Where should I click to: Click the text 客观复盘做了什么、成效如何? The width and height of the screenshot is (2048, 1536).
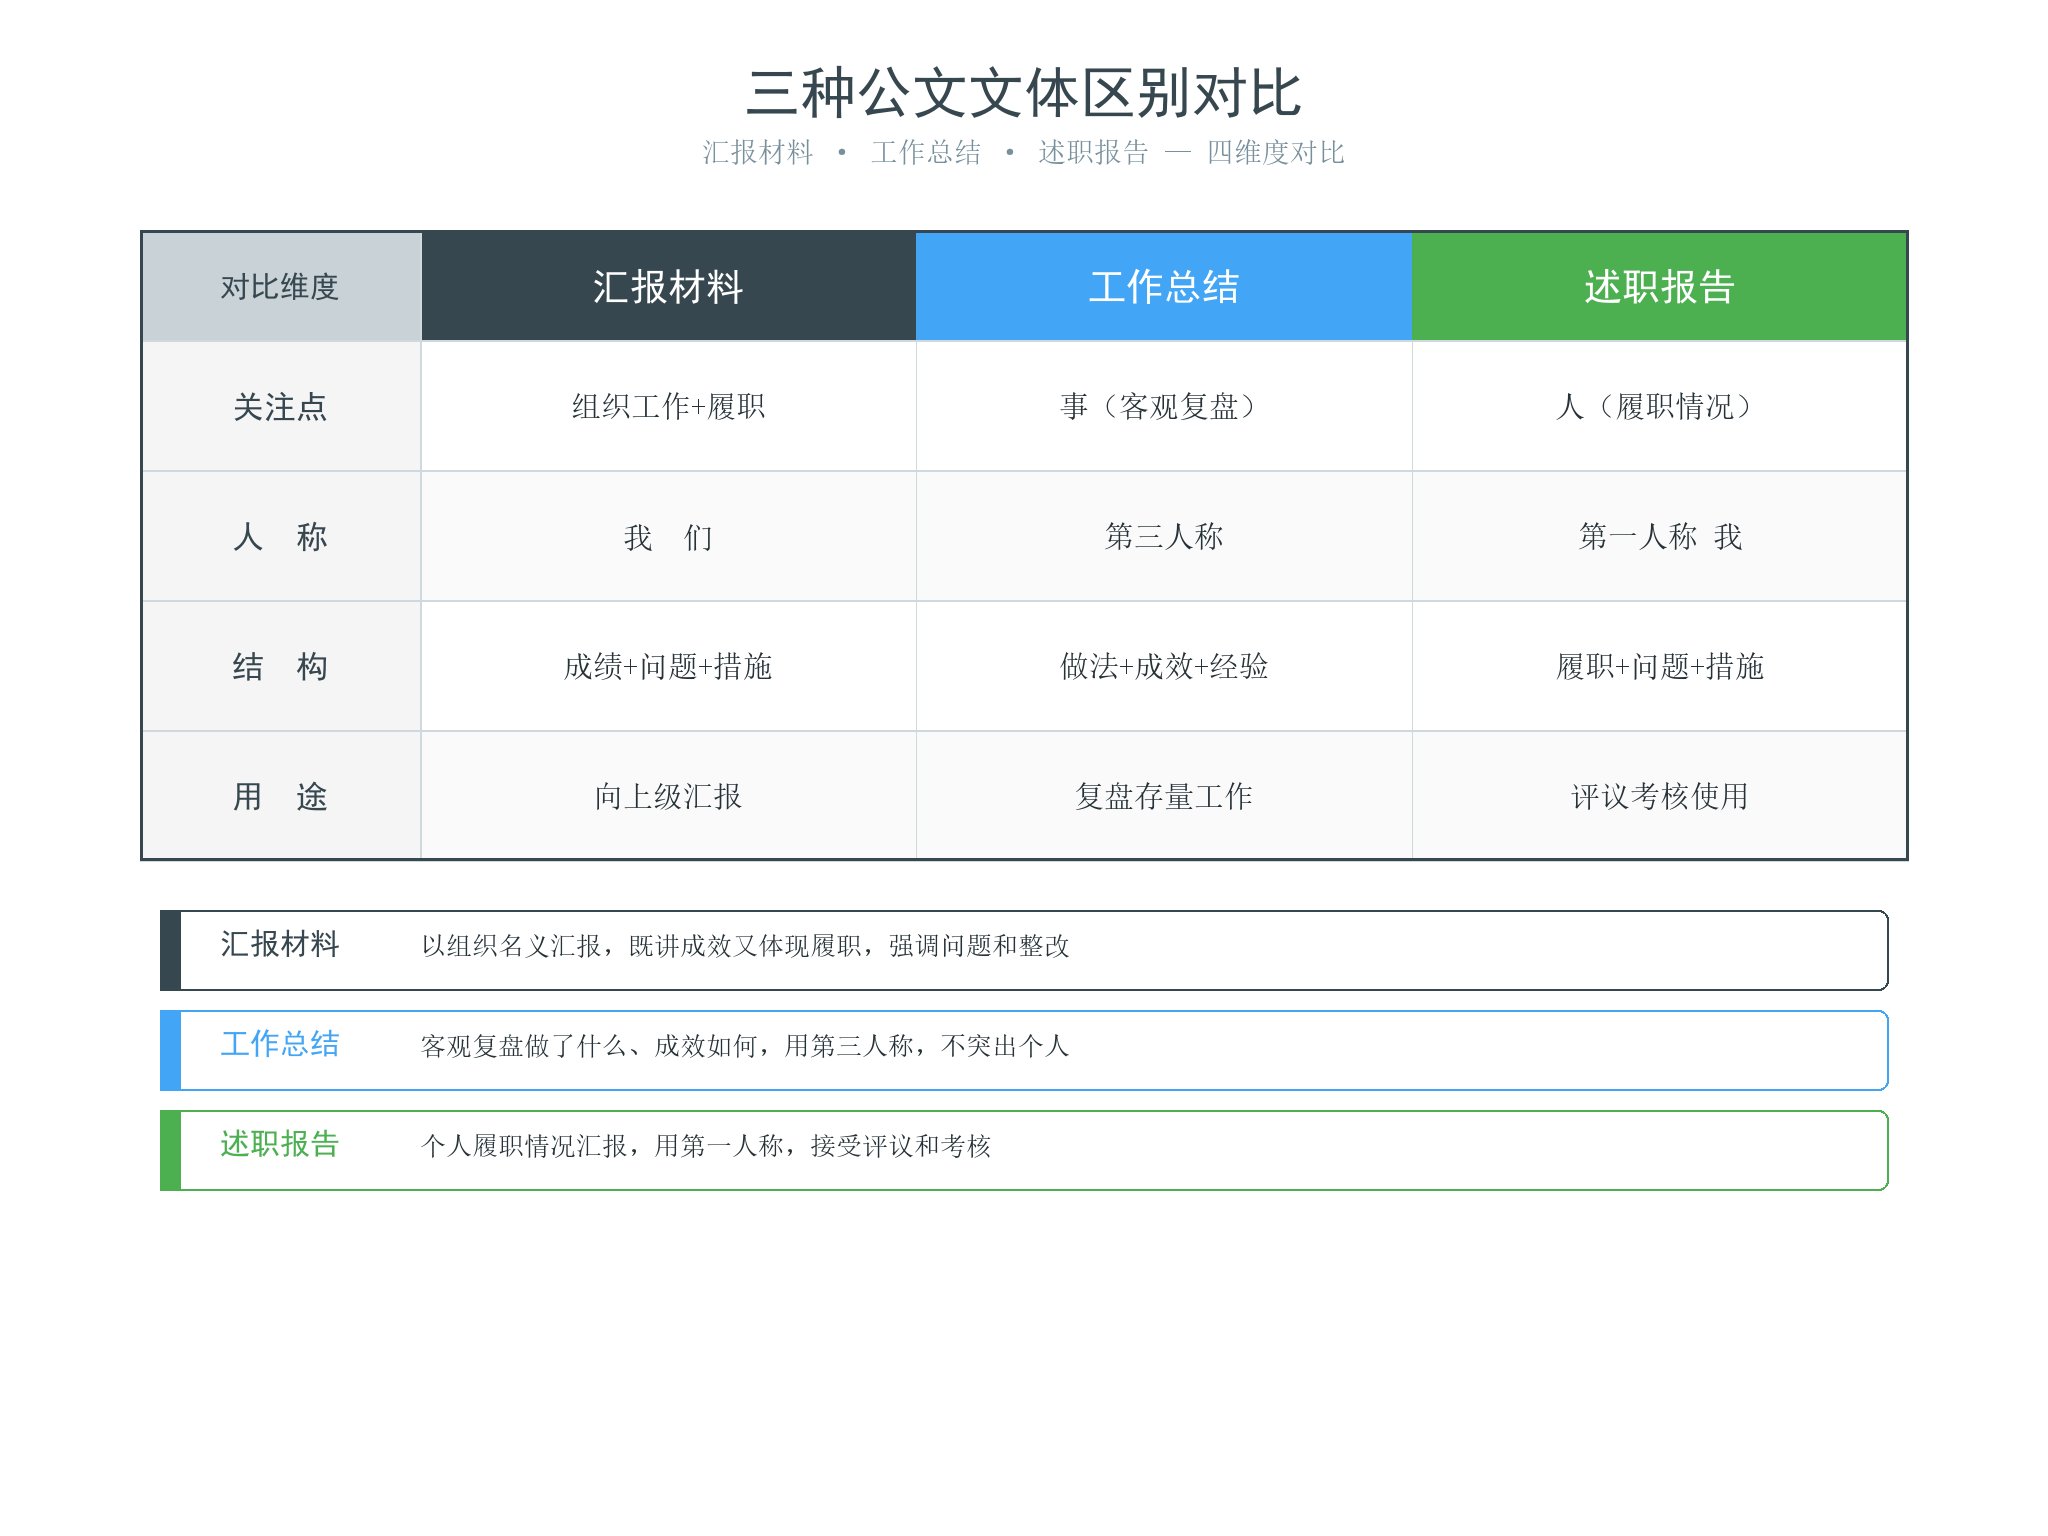click(x=589, y=1046)
